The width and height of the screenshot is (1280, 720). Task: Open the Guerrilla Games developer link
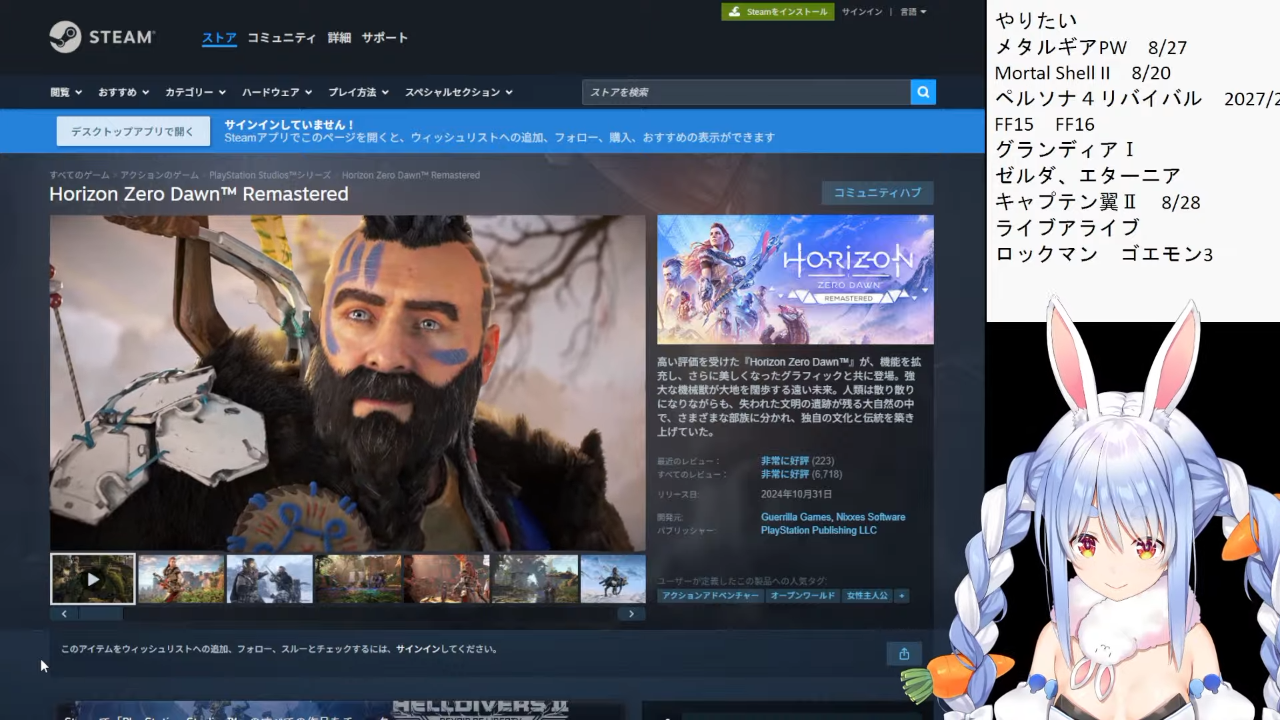[796, 517]
